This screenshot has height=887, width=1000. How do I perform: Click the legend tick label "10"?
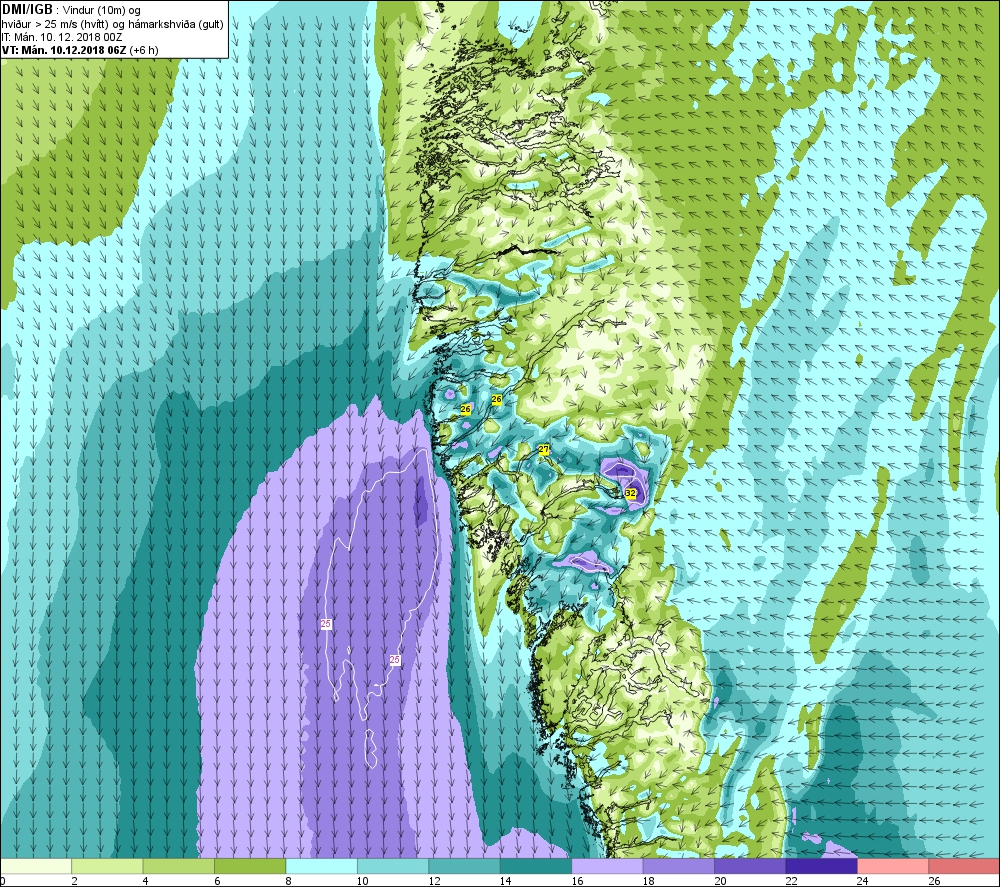(362, 881)
